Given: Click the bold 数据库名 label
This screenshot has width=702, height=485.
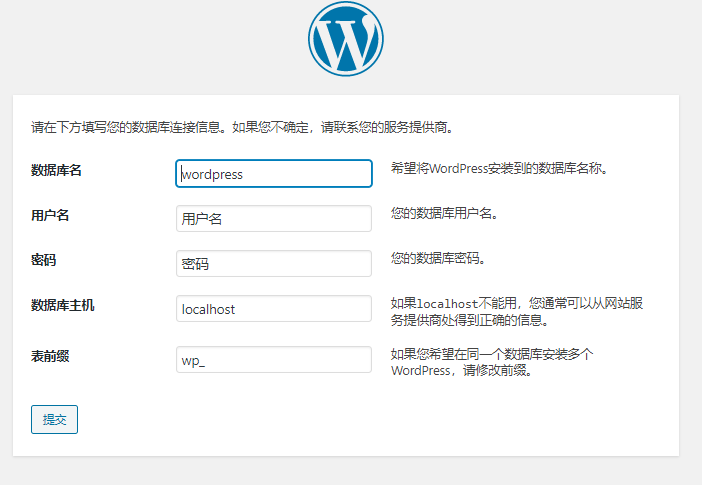Looking at the screenshot, I should (x=56, y=170).
